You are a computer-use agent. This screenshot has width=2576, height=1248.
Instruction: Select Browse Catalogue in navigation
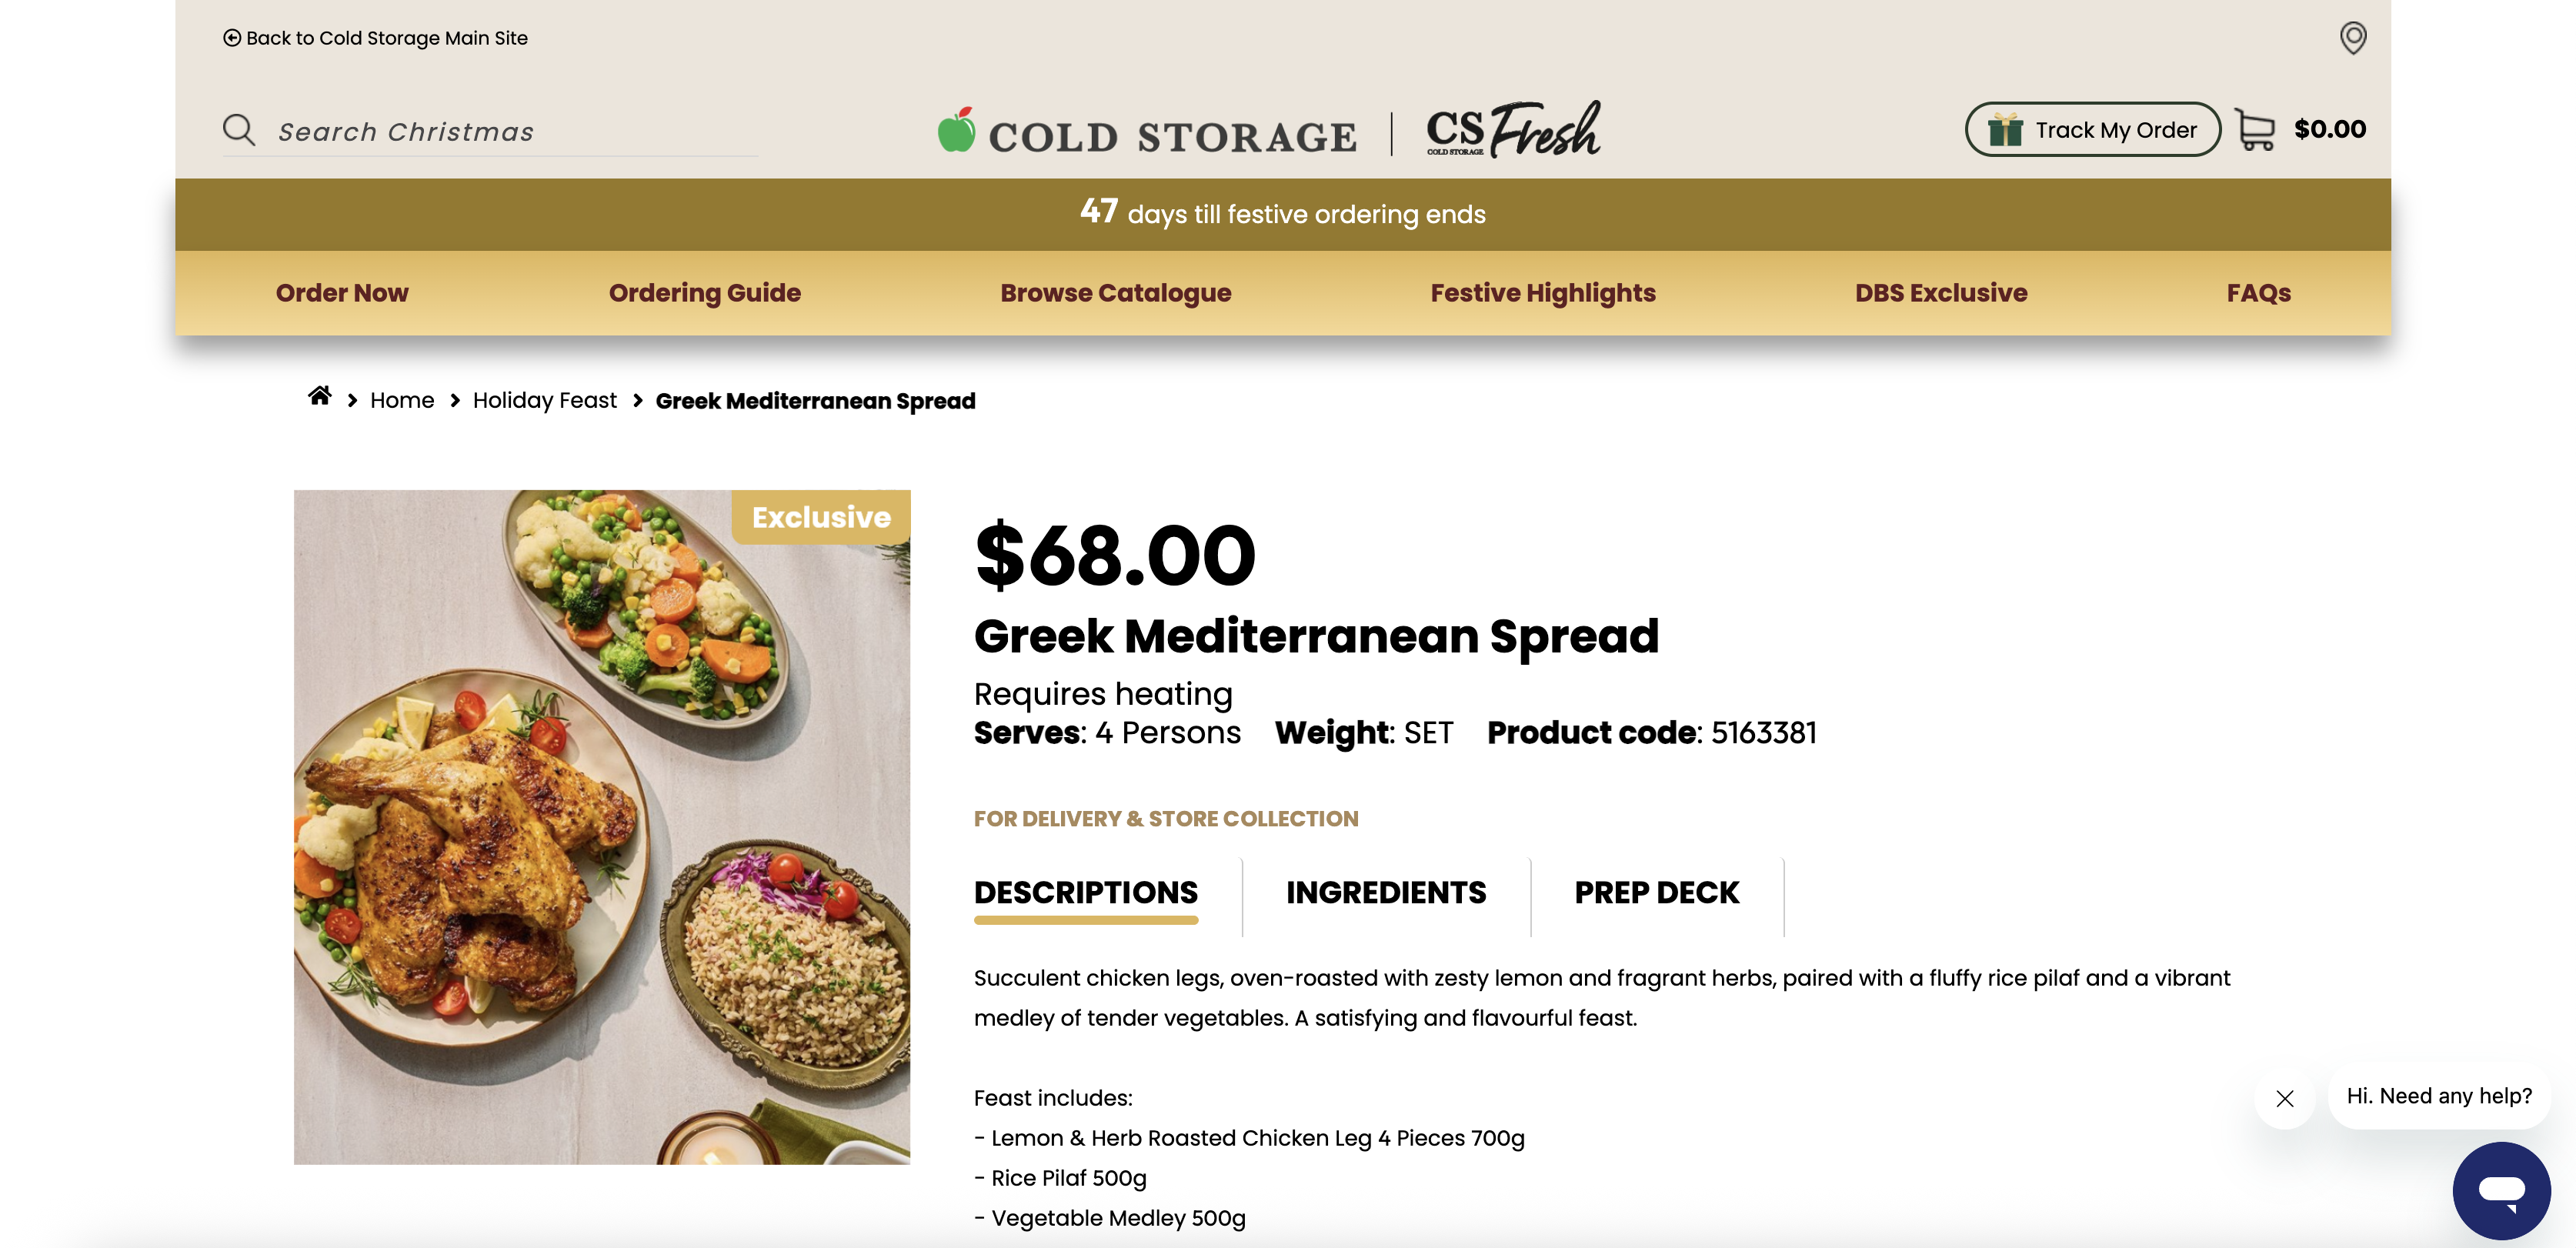1115,293
